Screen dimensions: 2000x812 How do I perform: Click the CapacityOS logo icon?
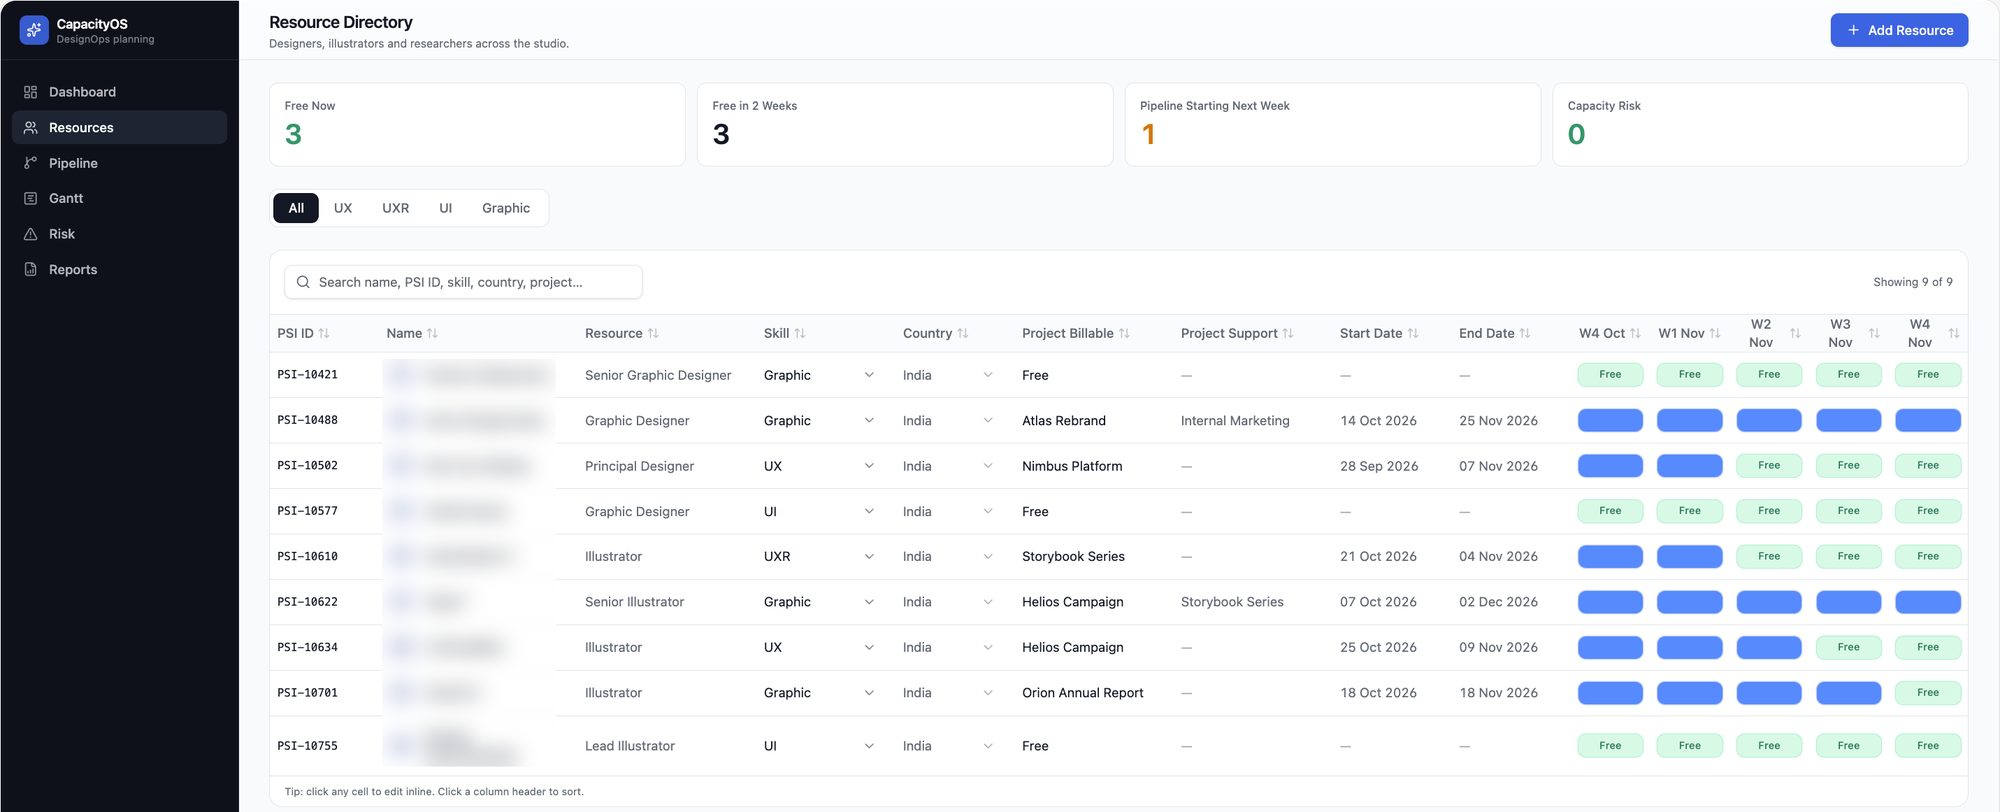point(34,30)
